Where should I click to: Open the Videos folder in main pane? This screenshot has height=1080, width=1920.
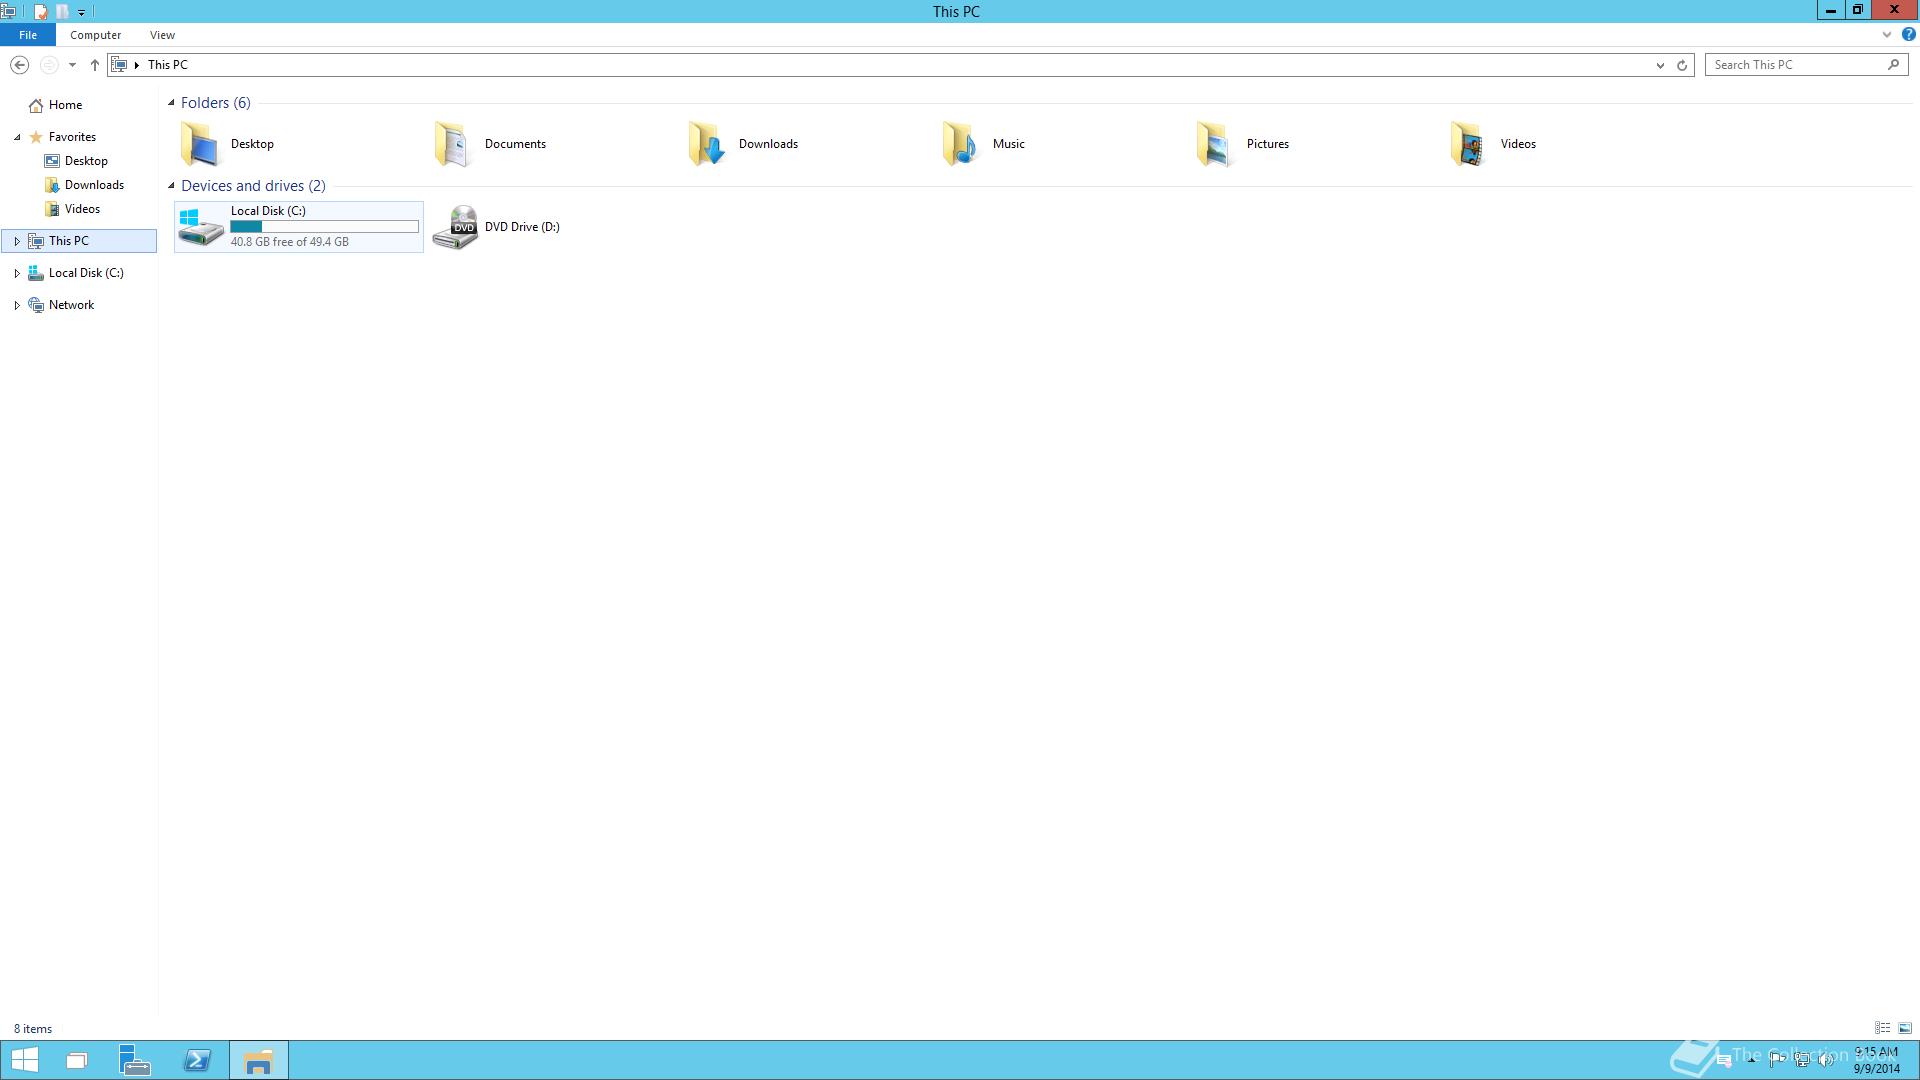click(1468, 144)
